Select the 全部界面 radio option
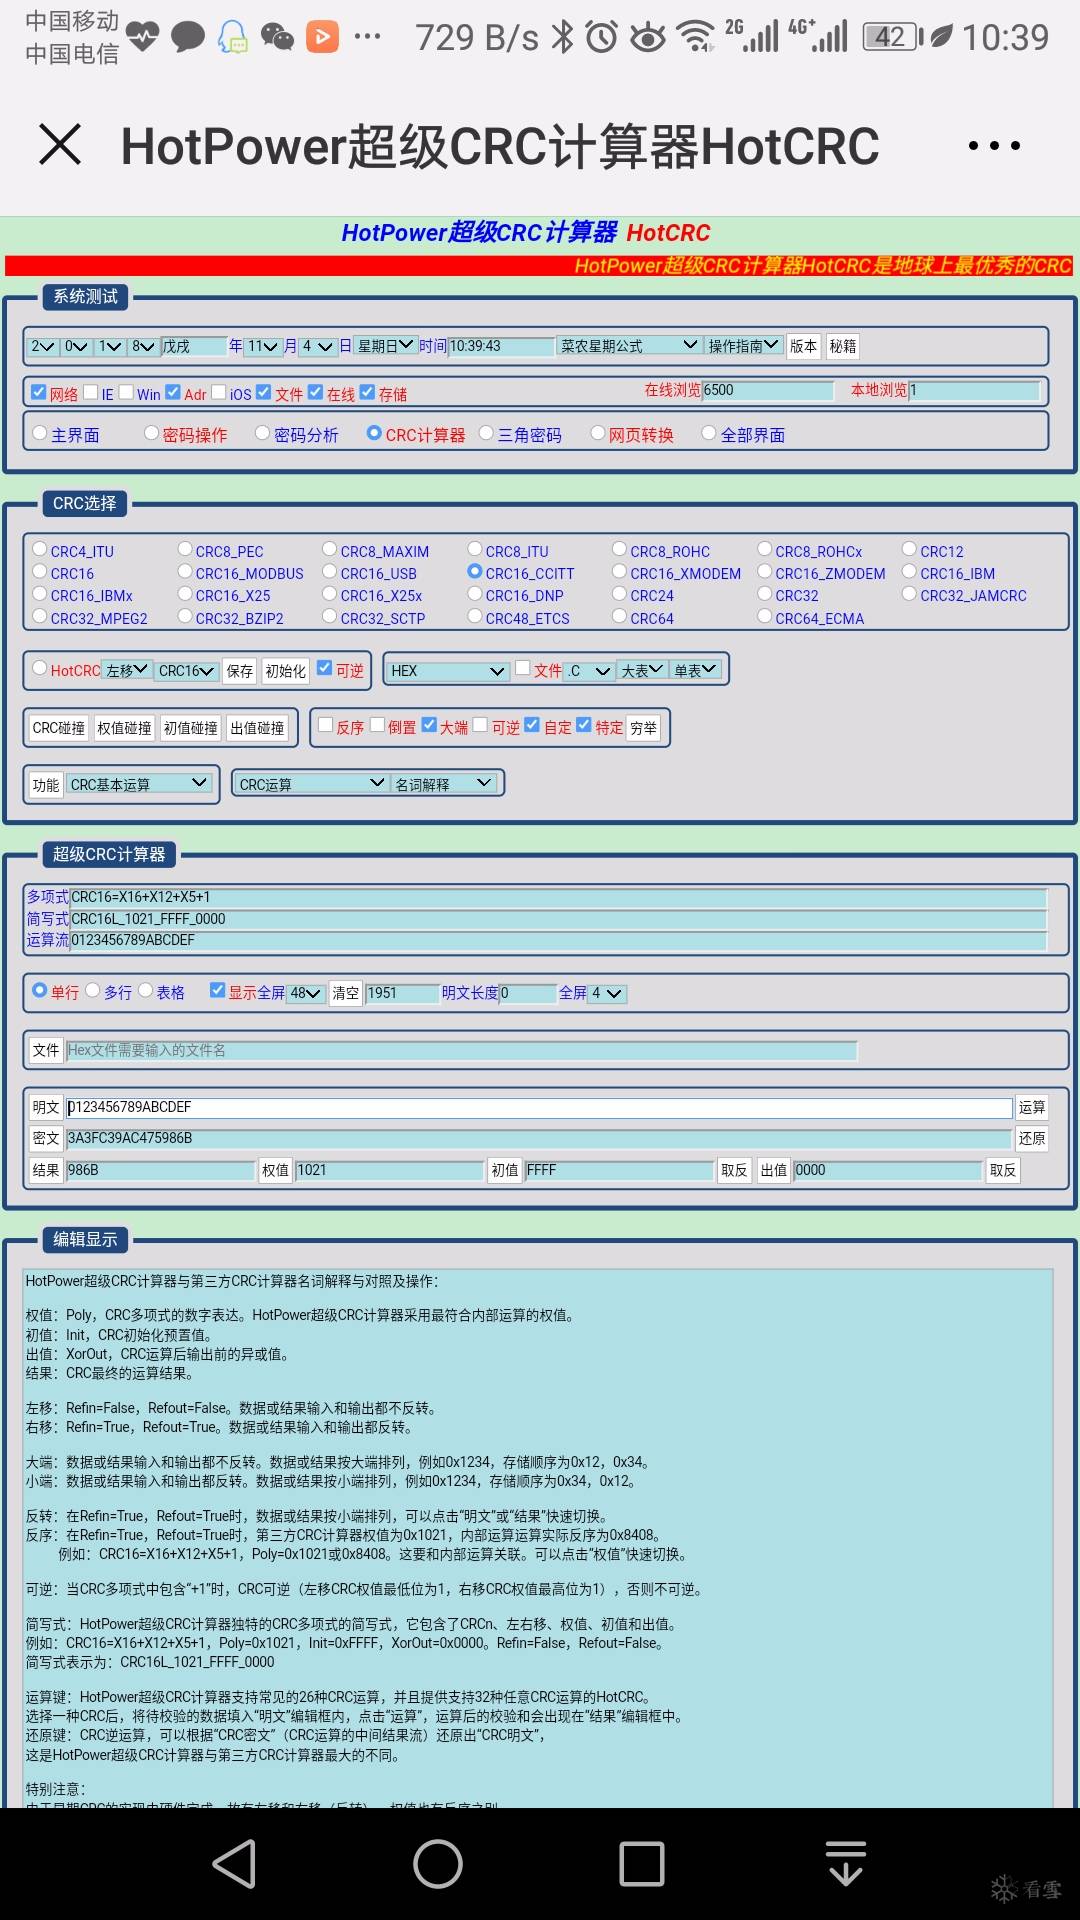This screenshot has width=1080, height=1920. 709,433
